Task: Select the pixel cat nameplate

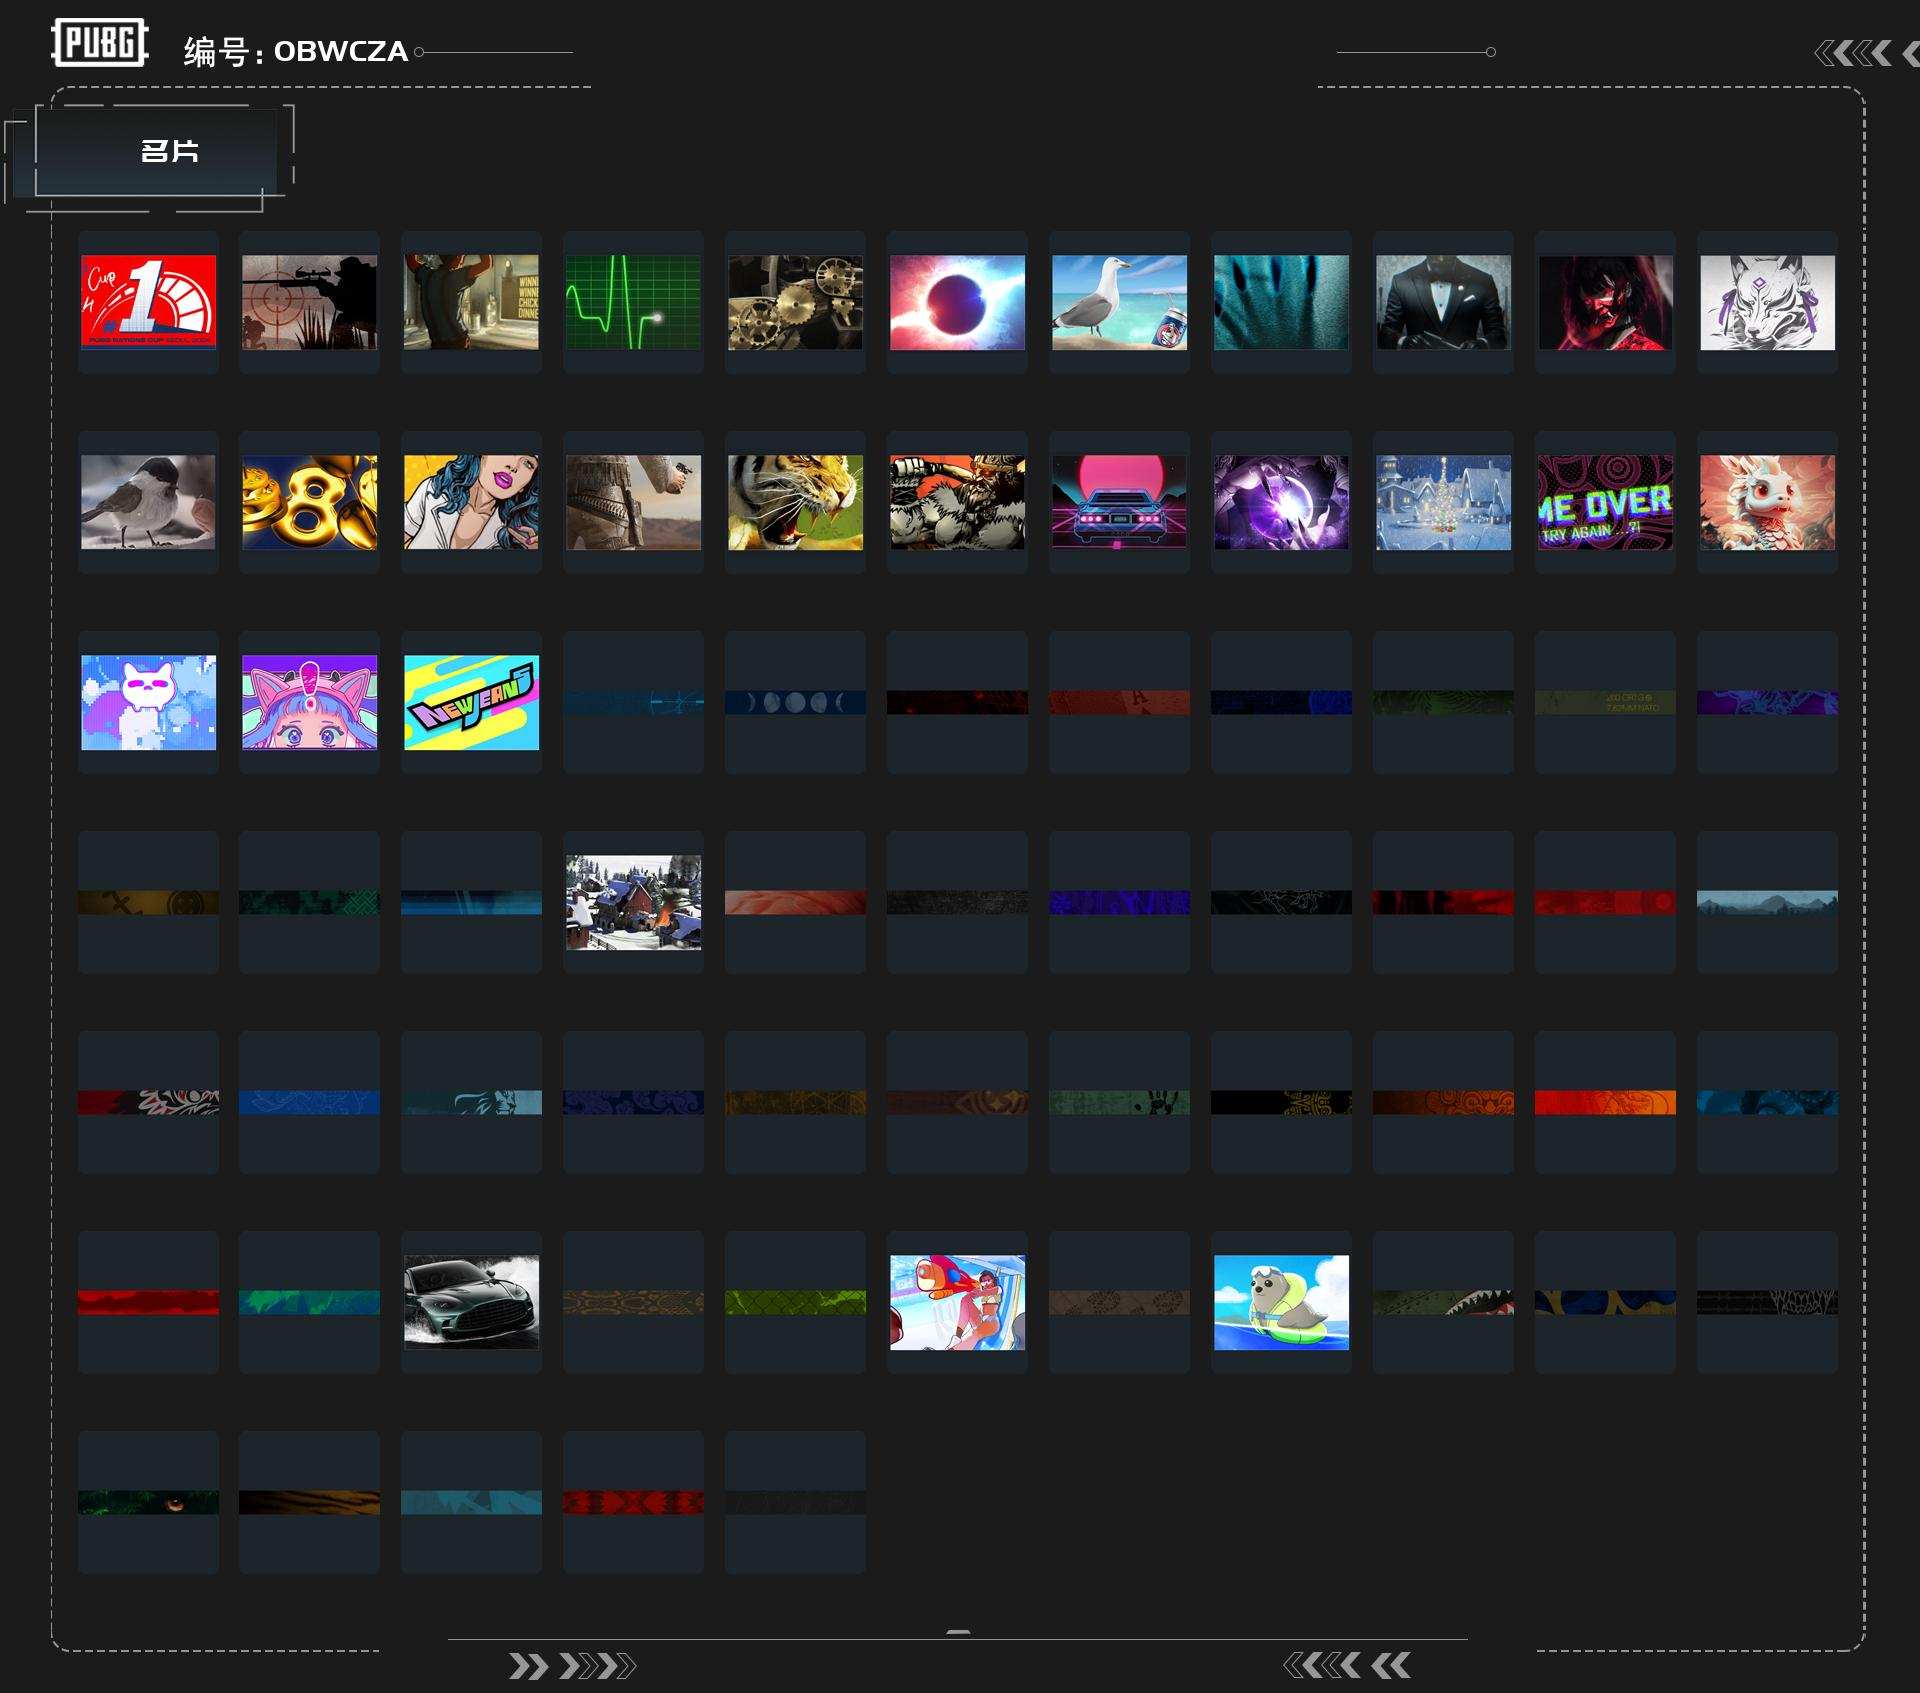Action: (x=148, y=702)
